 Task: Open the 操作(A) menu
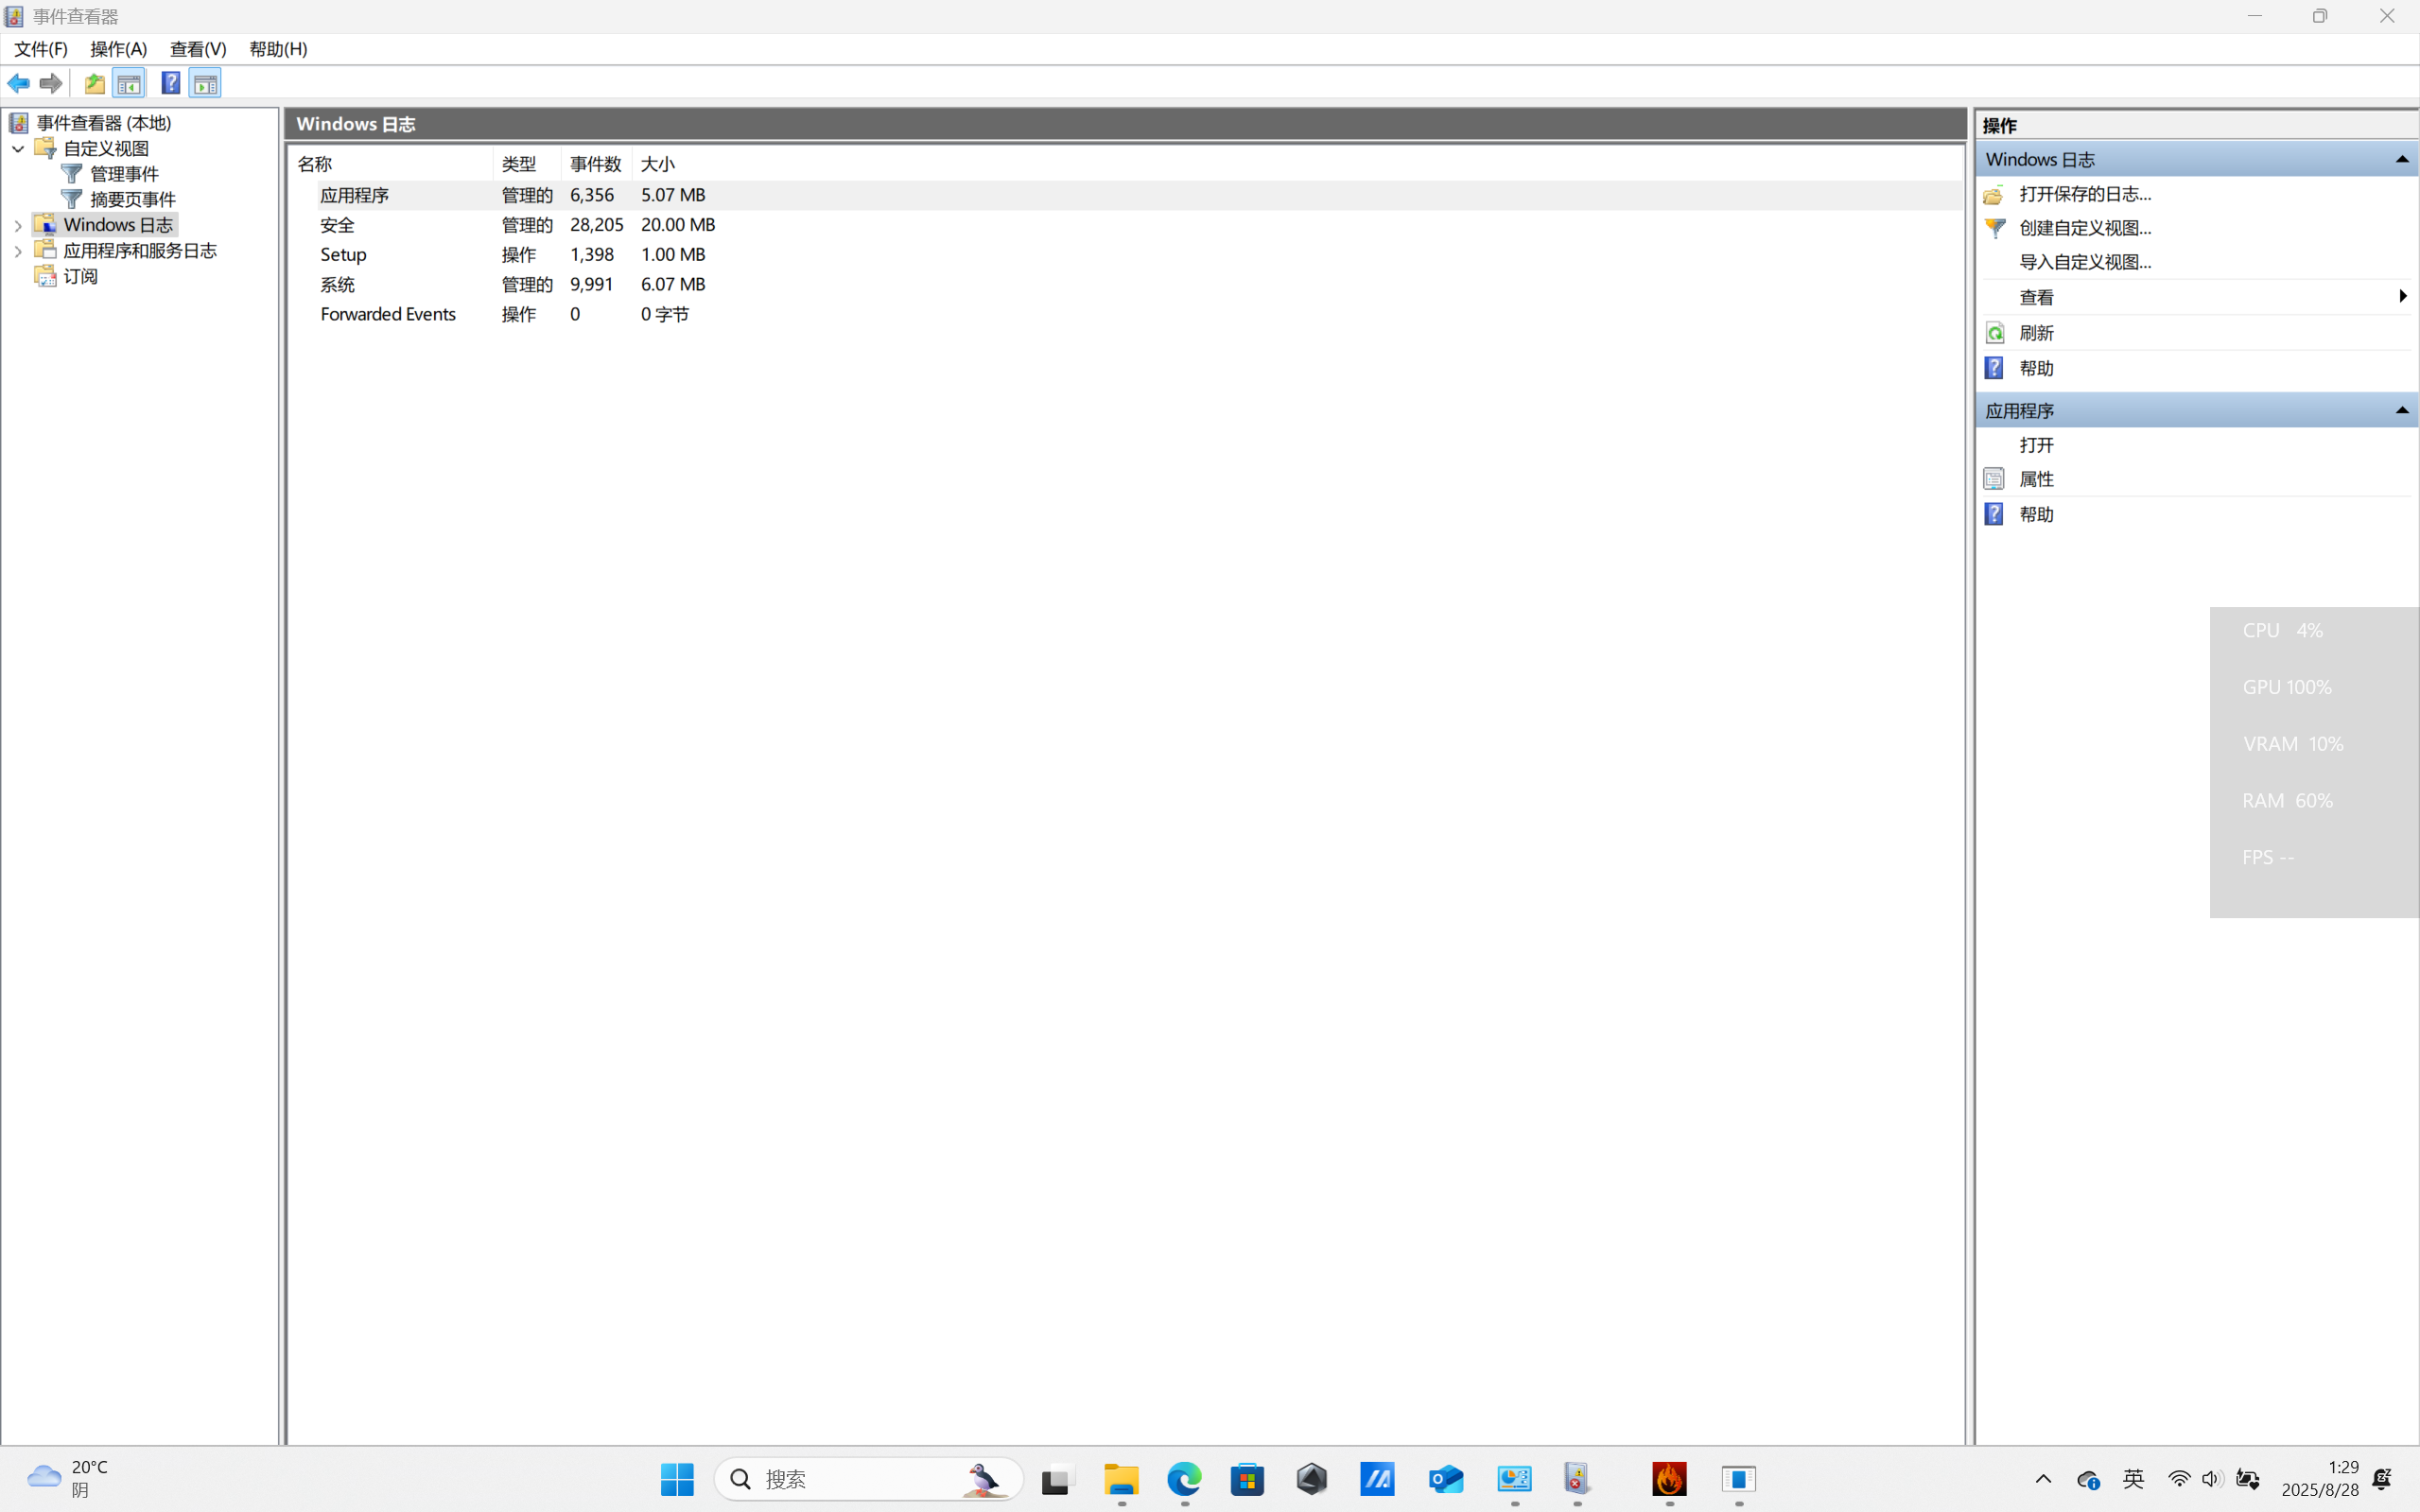(118, 49)
